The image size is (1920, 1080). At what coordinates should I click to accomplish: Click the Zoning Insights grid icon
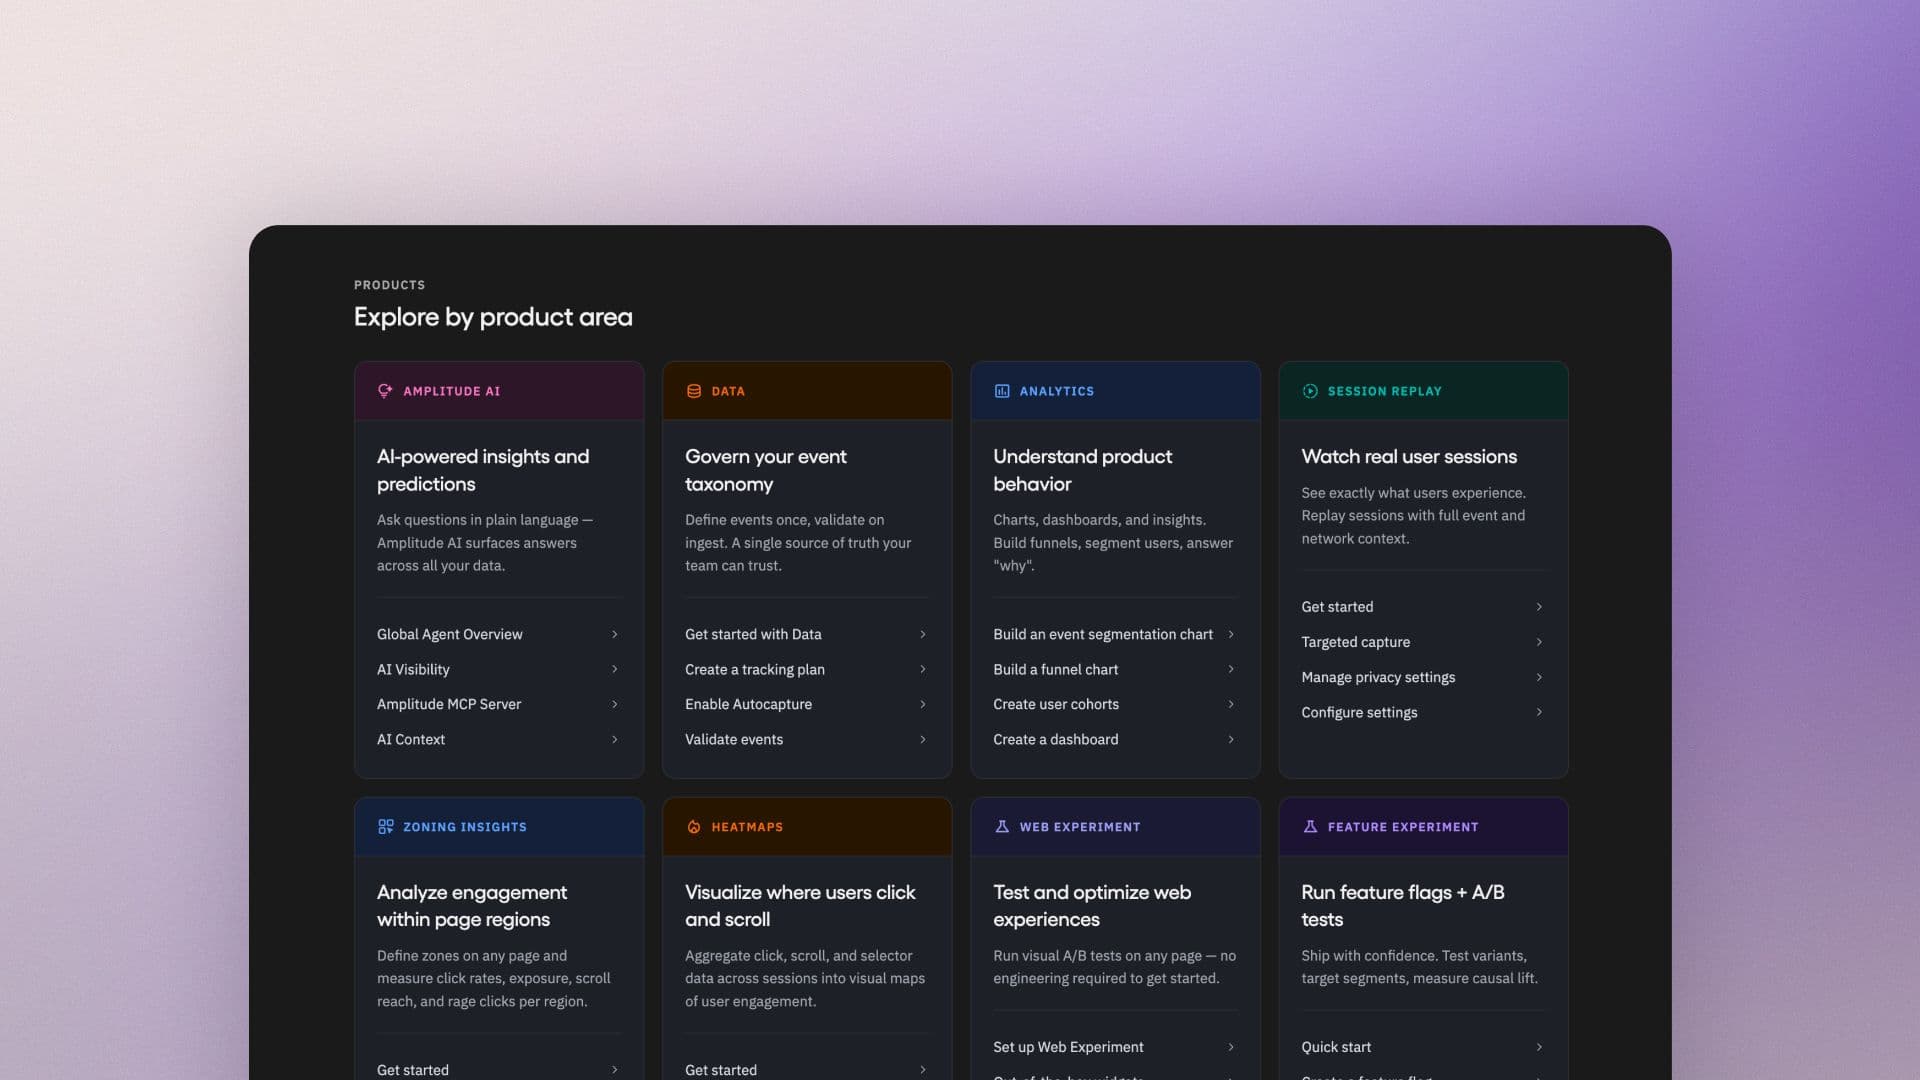[x=385, y=827]
